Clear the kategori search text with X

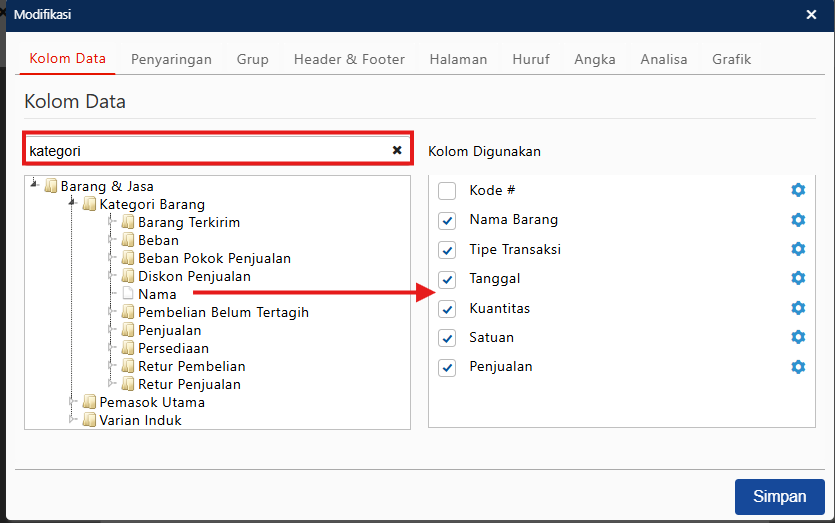397,150
